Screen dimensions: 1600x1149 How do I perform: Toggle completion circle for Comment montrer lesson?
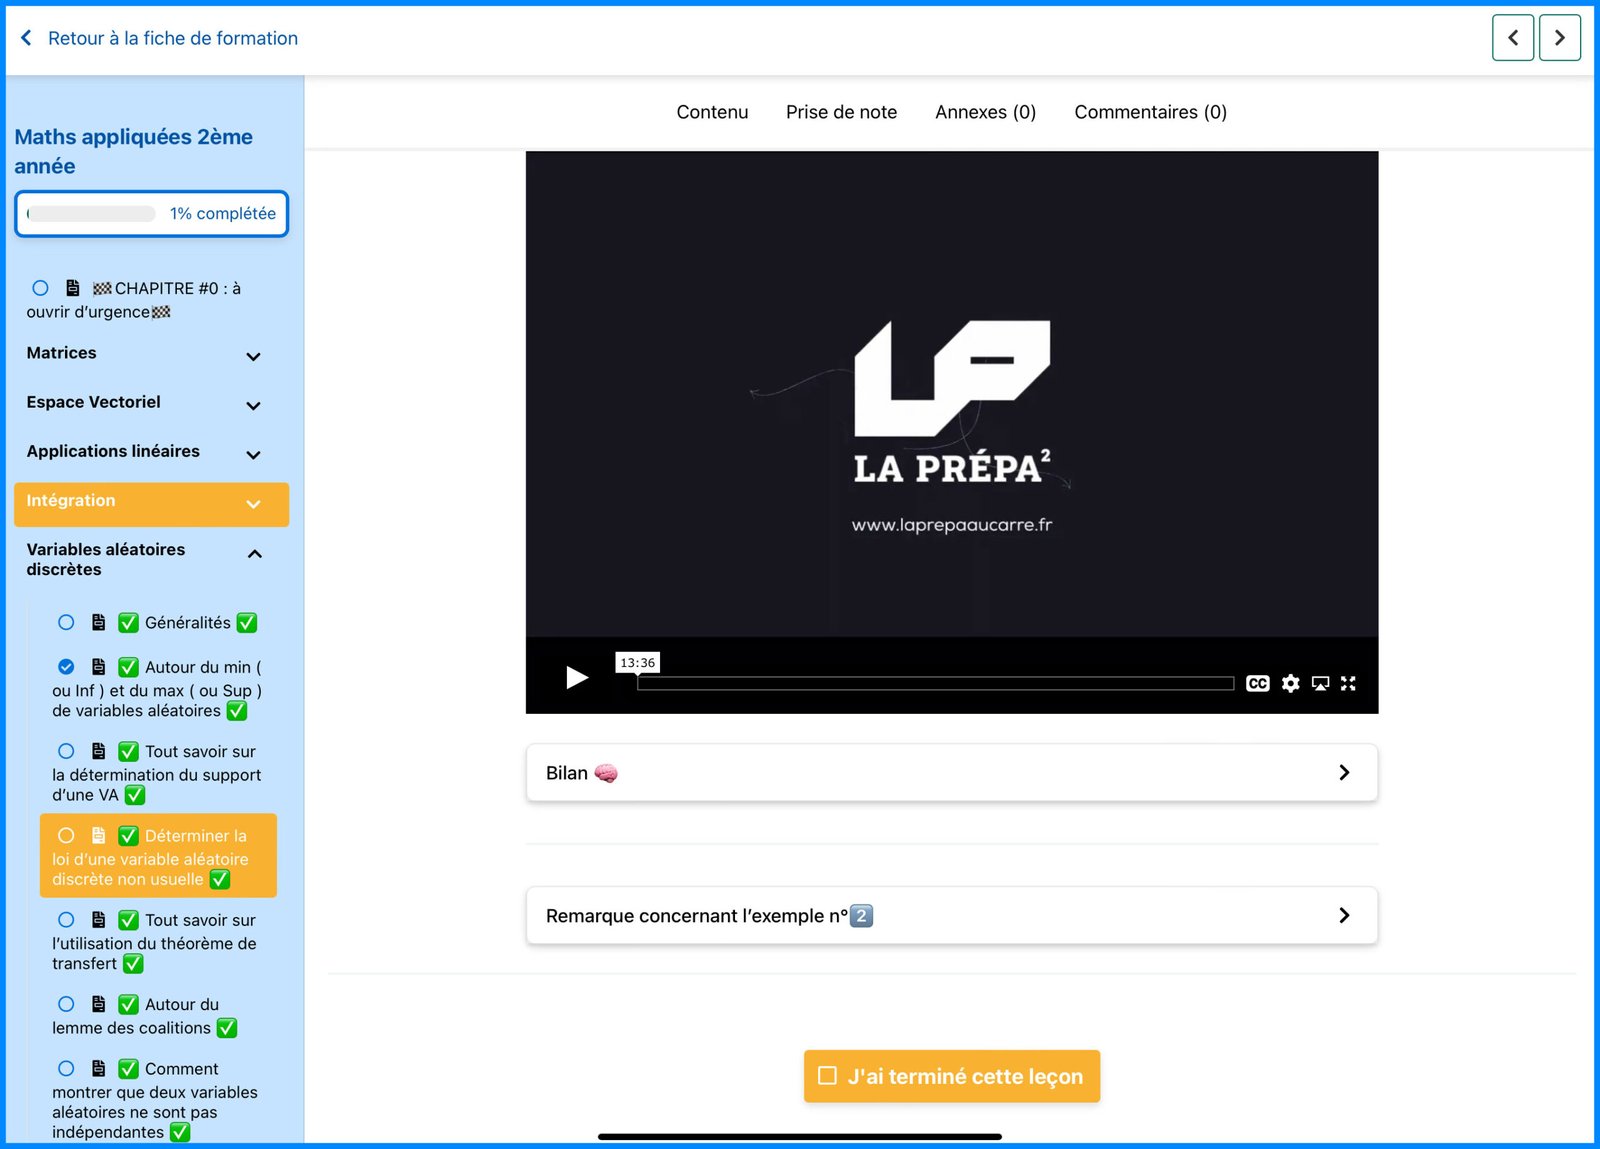click(x=66, y=1069)
